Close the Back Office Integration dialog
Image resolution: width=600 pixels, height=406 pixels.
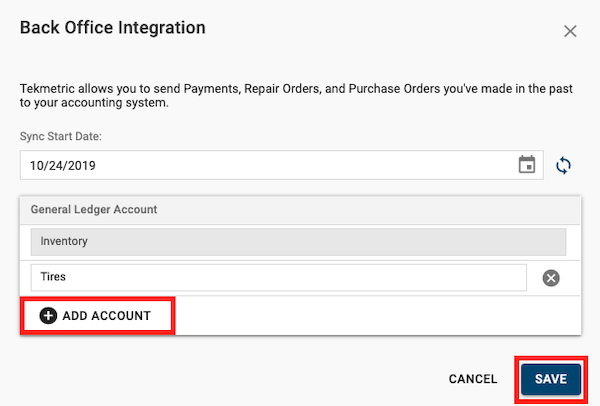[x=570, y=31]
